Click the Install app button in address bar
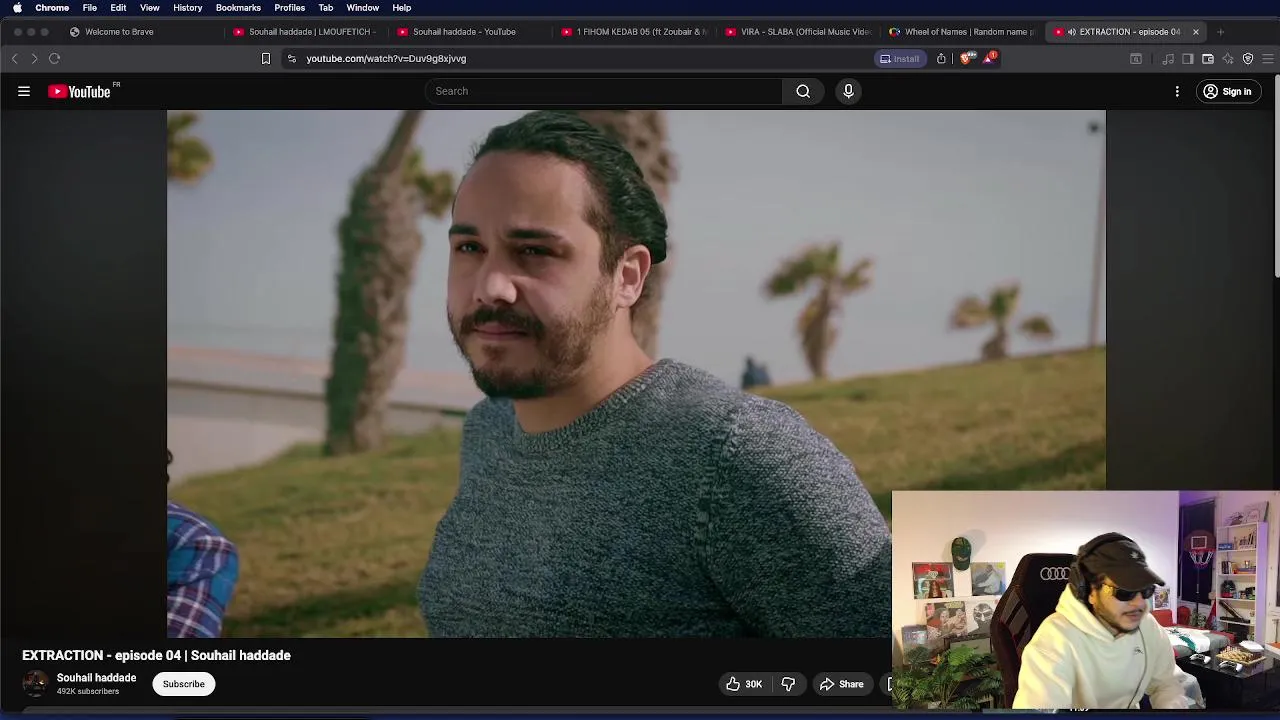The image size is (1280, 720). 899,59
